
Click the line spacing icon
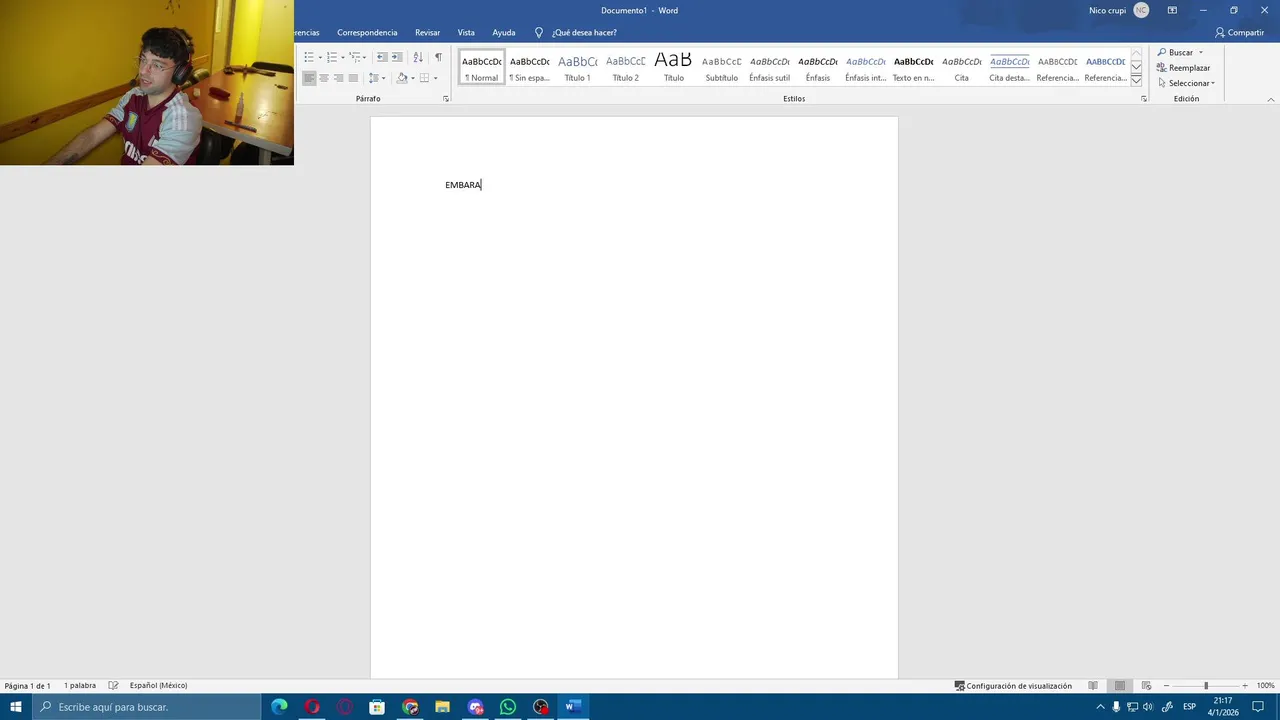click(373, 78)
